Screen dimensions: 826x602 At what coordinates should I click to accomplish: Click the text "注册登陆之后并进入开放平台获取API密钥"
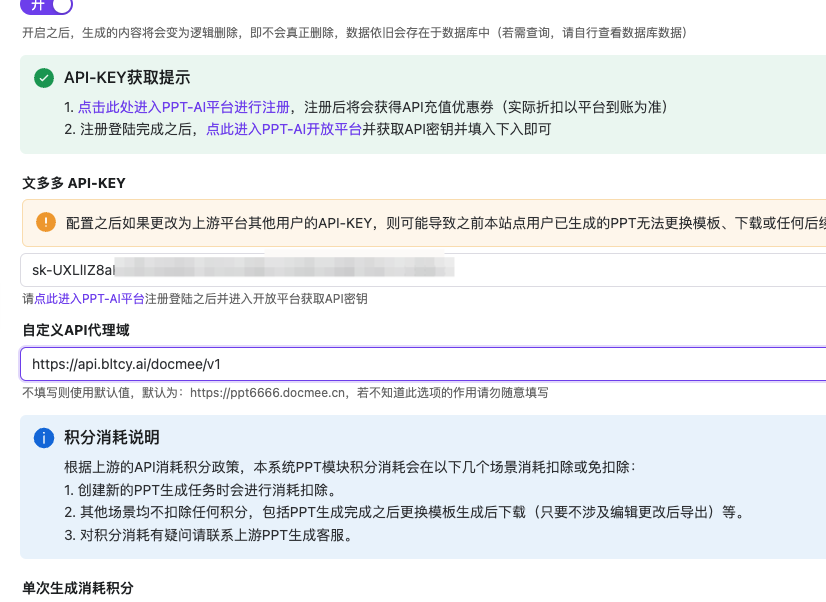256,299
